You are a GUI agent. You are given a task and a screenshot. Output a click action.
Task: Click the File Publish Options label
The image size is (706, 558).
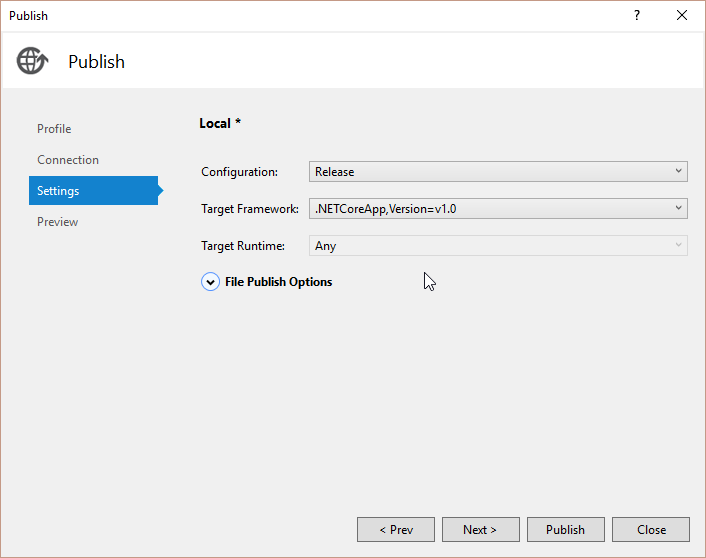(x=278, y=282)
